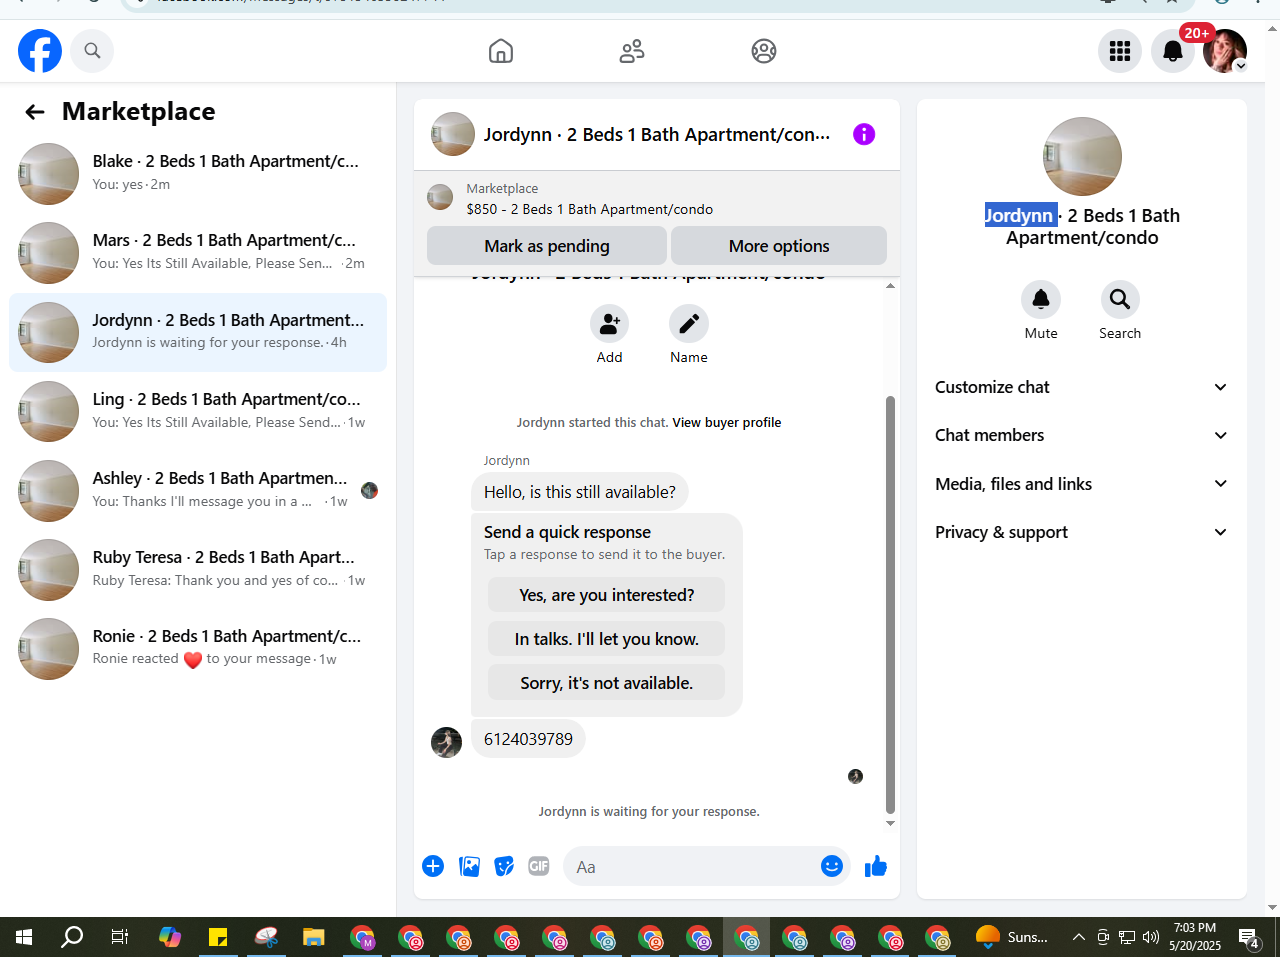Open the emoji smiley picker
This screenshot has width=1280, height=957.
click(x=832, y=866)
